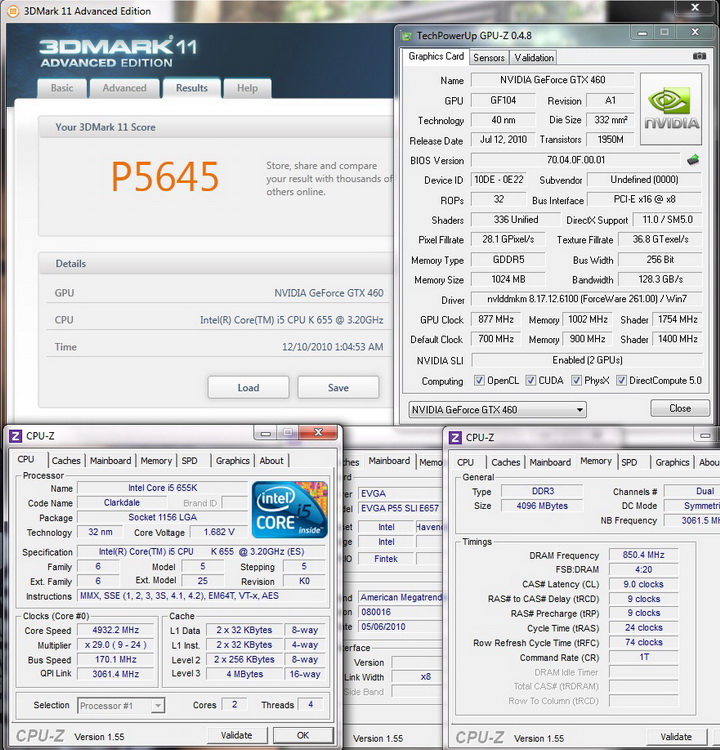Minimize the GPU-Z window
720x750 pixels.
642,33
